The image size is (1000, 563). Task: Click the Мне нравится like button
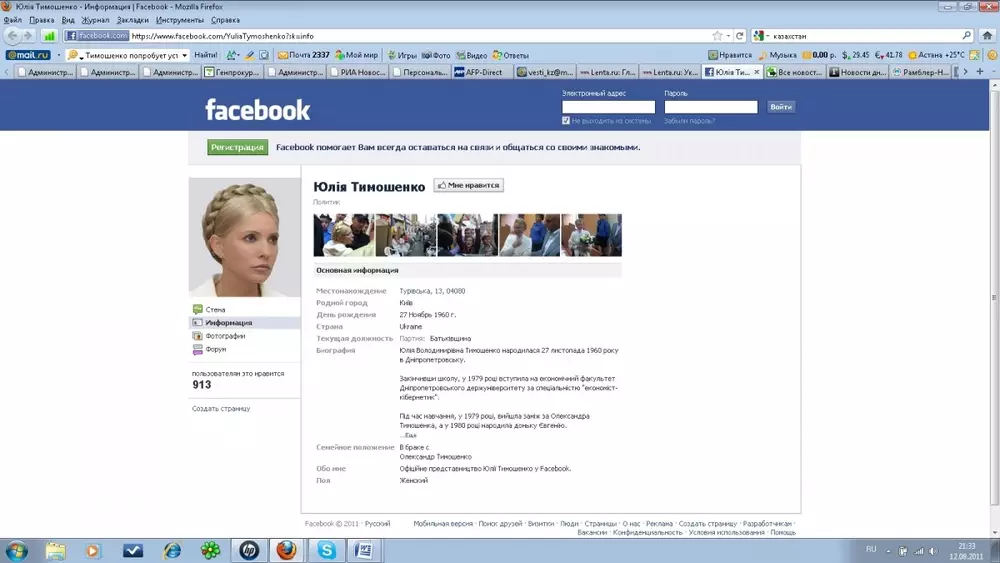468,185
